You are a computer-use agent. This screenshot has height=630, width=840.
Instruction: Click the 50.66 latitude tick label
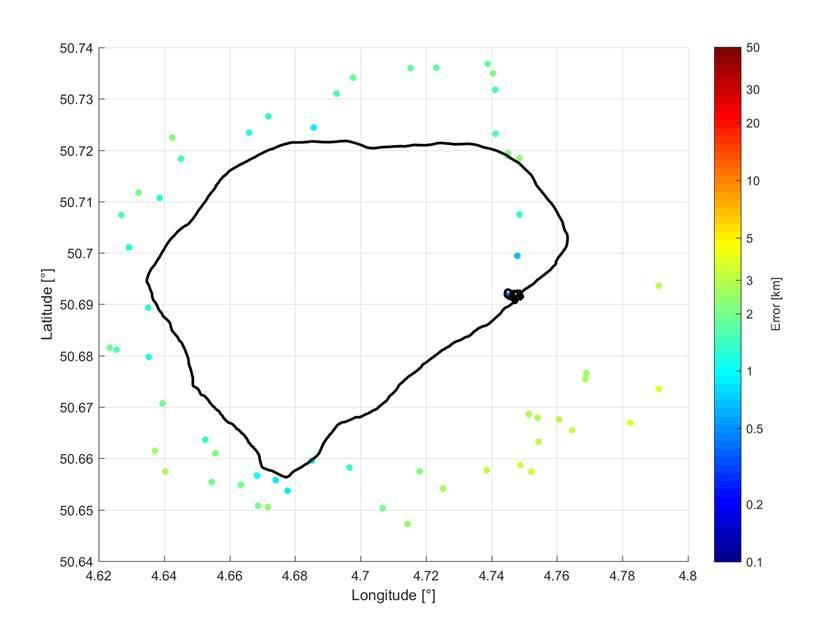[x=76, y=459]
